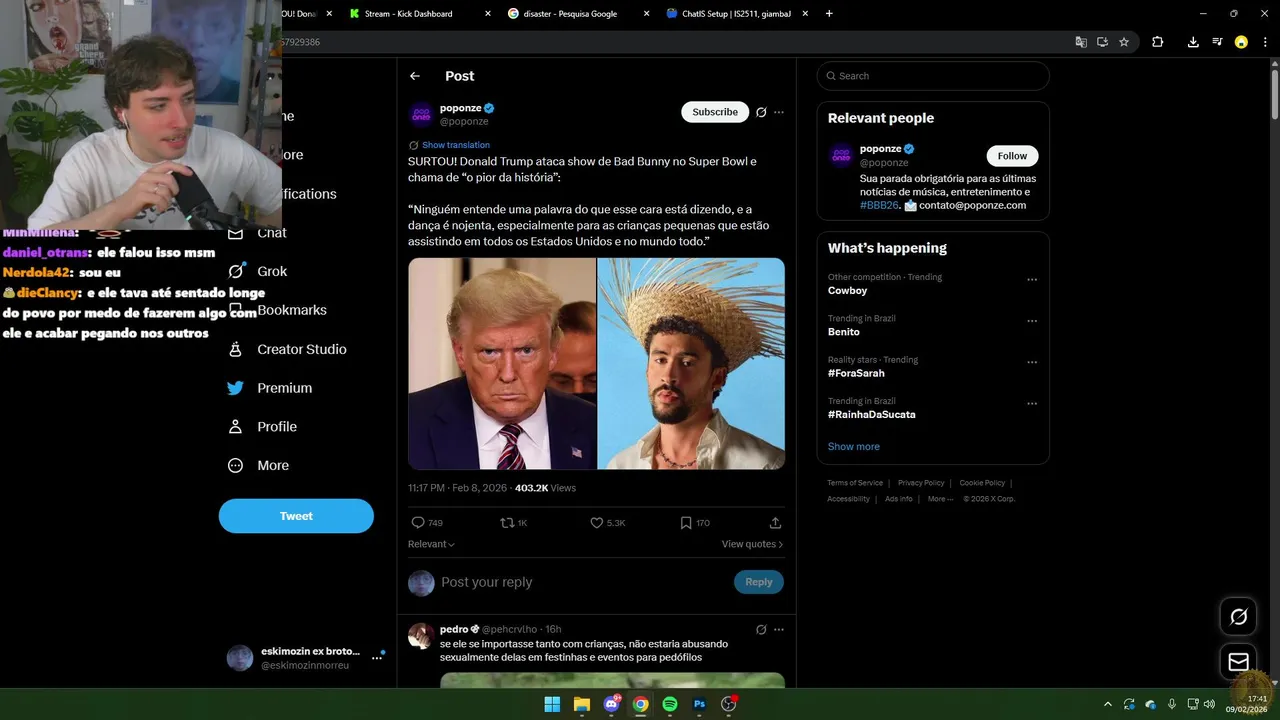Open more options on poponze post
The height and width of the screenshot is (720, 1280).
779,112
